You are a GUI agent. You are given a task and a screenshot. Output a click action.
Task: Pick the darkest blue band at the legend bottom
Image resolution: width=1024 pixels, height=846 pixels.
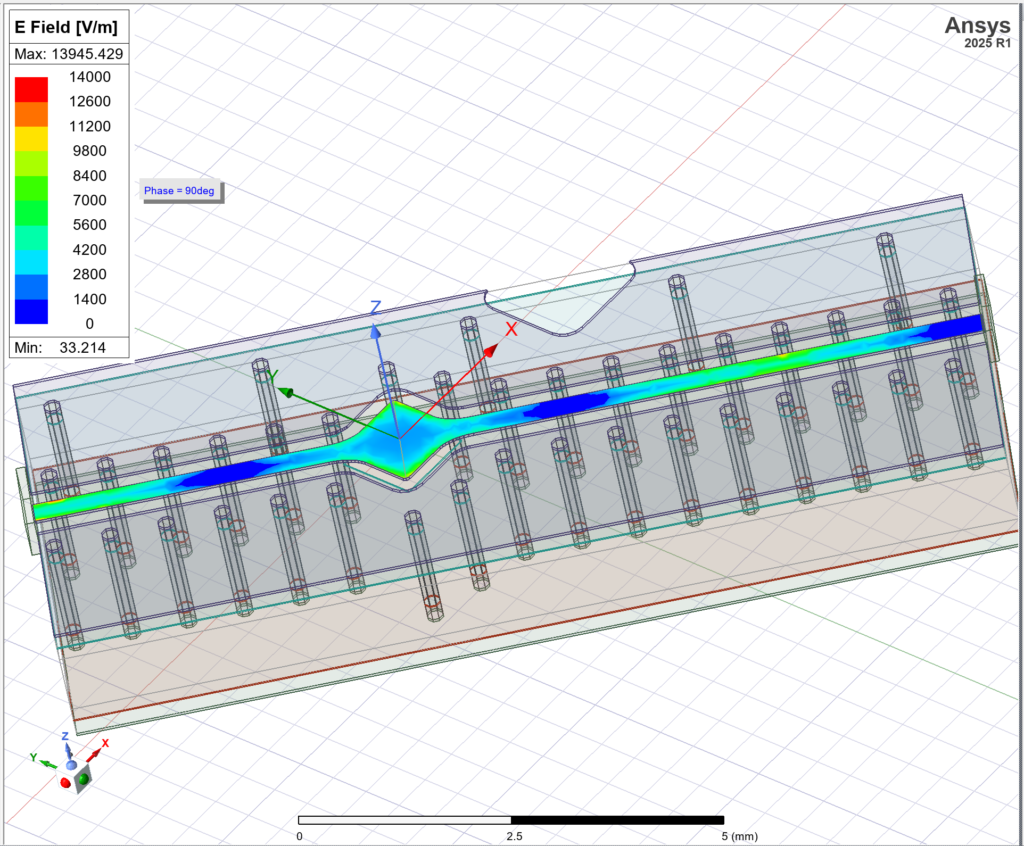point(31,312)
